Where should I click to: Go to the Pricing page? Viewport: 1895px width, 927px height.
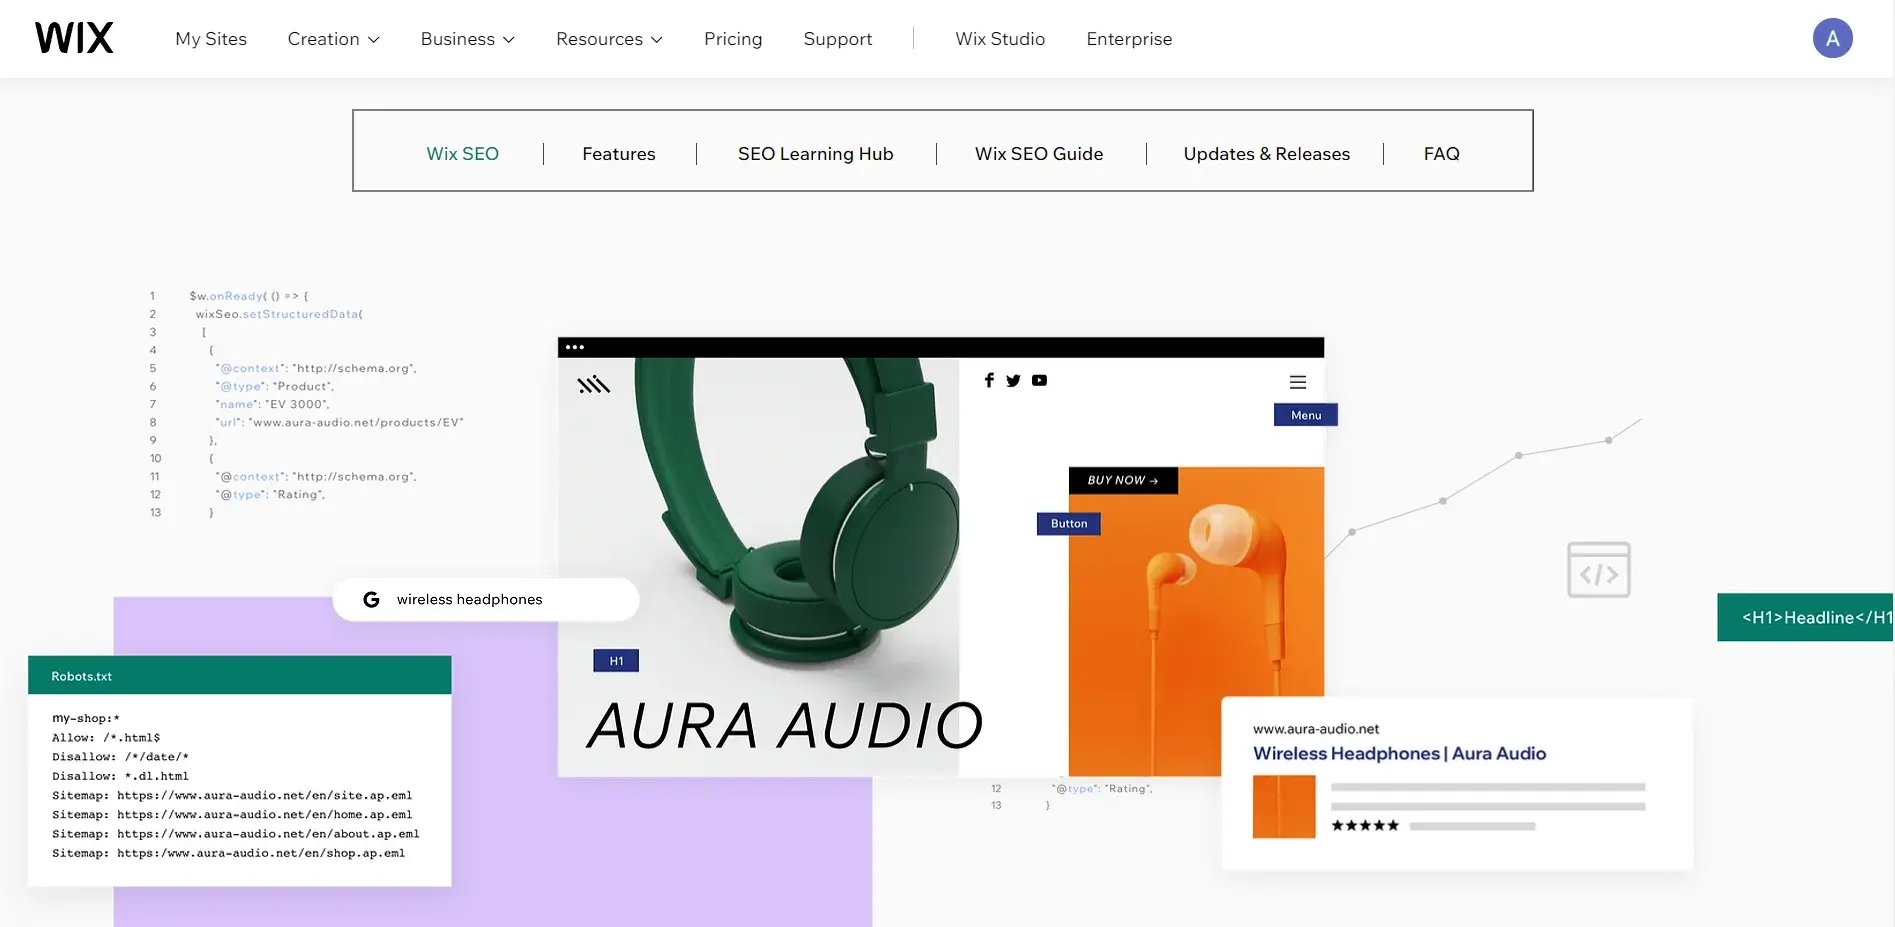[x=733, y=39]
